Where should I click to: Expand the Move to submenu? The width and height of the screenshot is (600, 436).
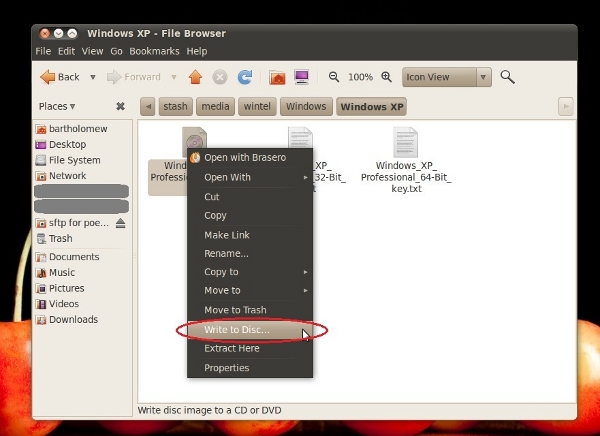coord(250,291)
